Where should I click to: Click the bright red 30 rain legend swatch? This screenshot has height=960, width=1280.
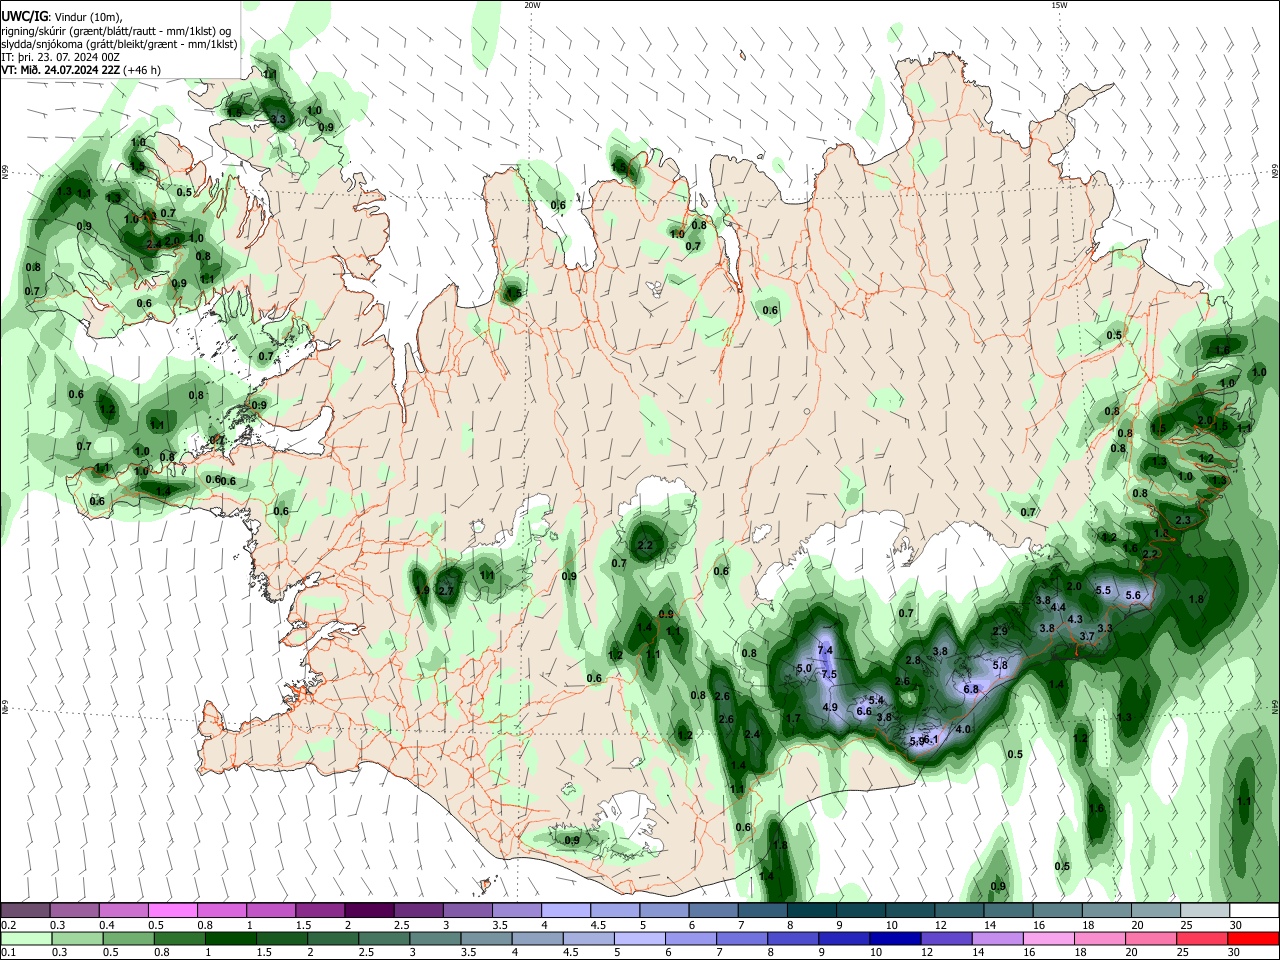[x=1253, y=939]
